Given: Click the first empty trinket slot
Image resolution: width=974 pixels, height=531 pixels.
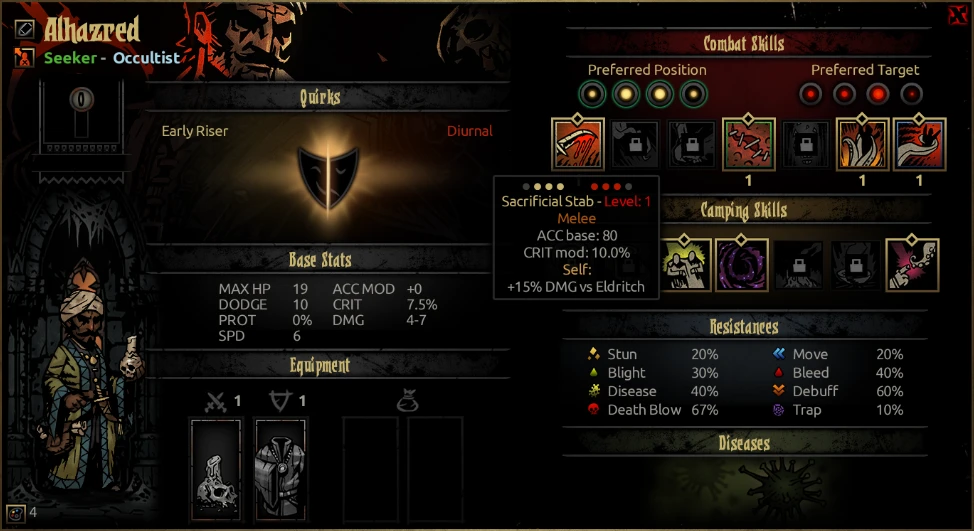Looking at the screenshot, I should click(370, 470).
